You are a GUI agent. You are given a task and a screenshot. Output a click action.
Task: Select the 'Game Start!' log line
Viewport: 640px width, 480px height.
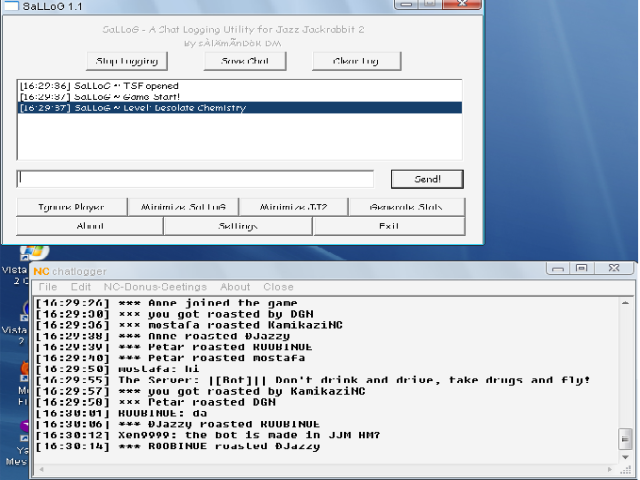[x=240, y=97]
